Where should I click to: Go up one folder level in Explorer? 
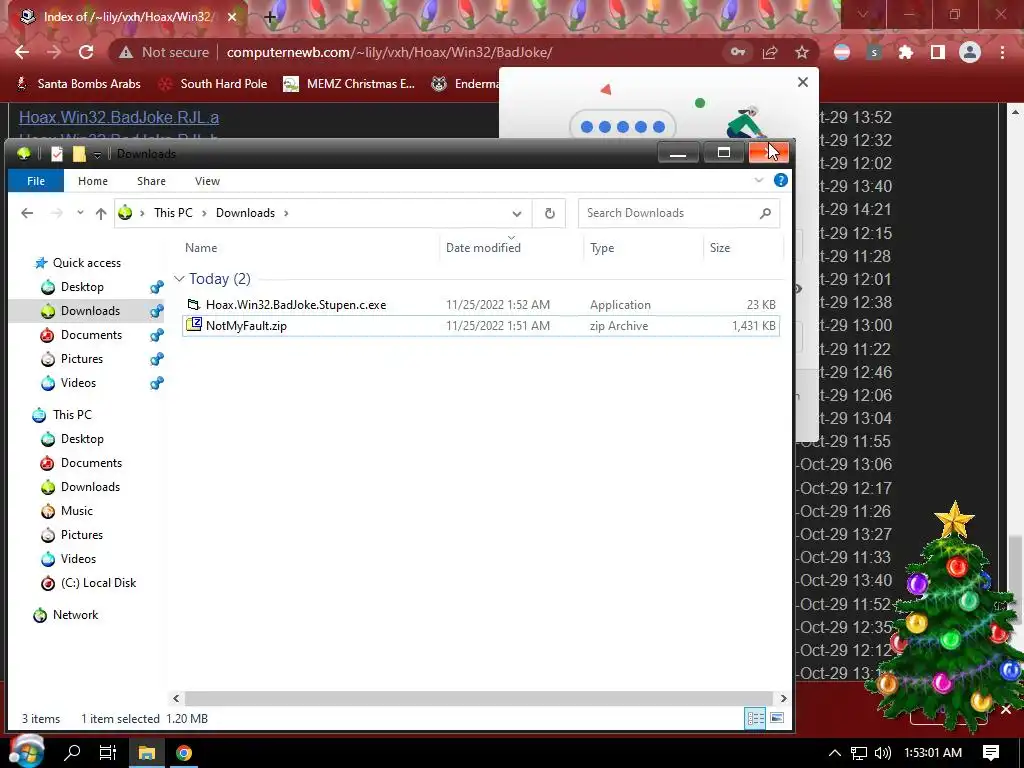tap(101, 213)
